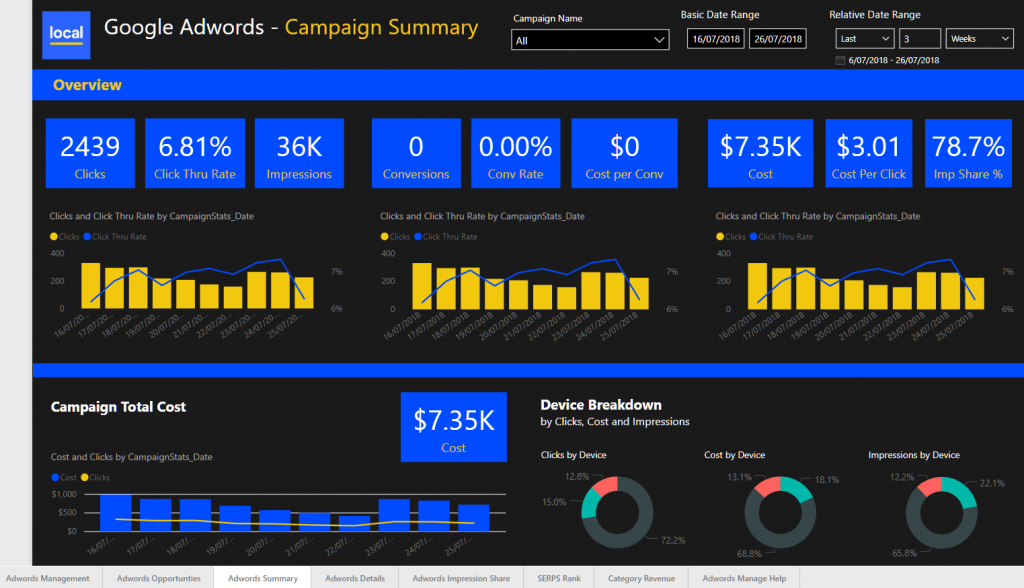The width and height of the screenshot is (1024, 588).
Task: Click the Basic Date Range label
Action: click(720, 14)
